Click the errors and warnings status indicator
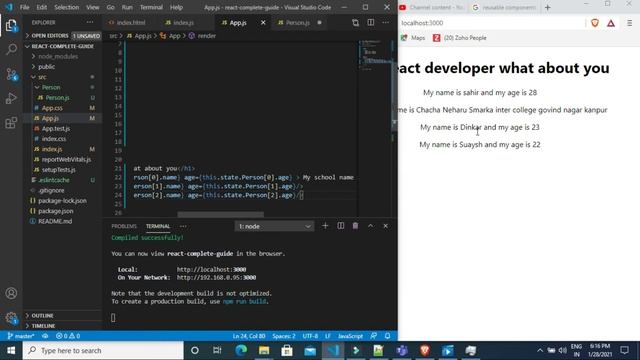Image resolution: width=640 pixels, height=360 pixels. tap(68, 336)
